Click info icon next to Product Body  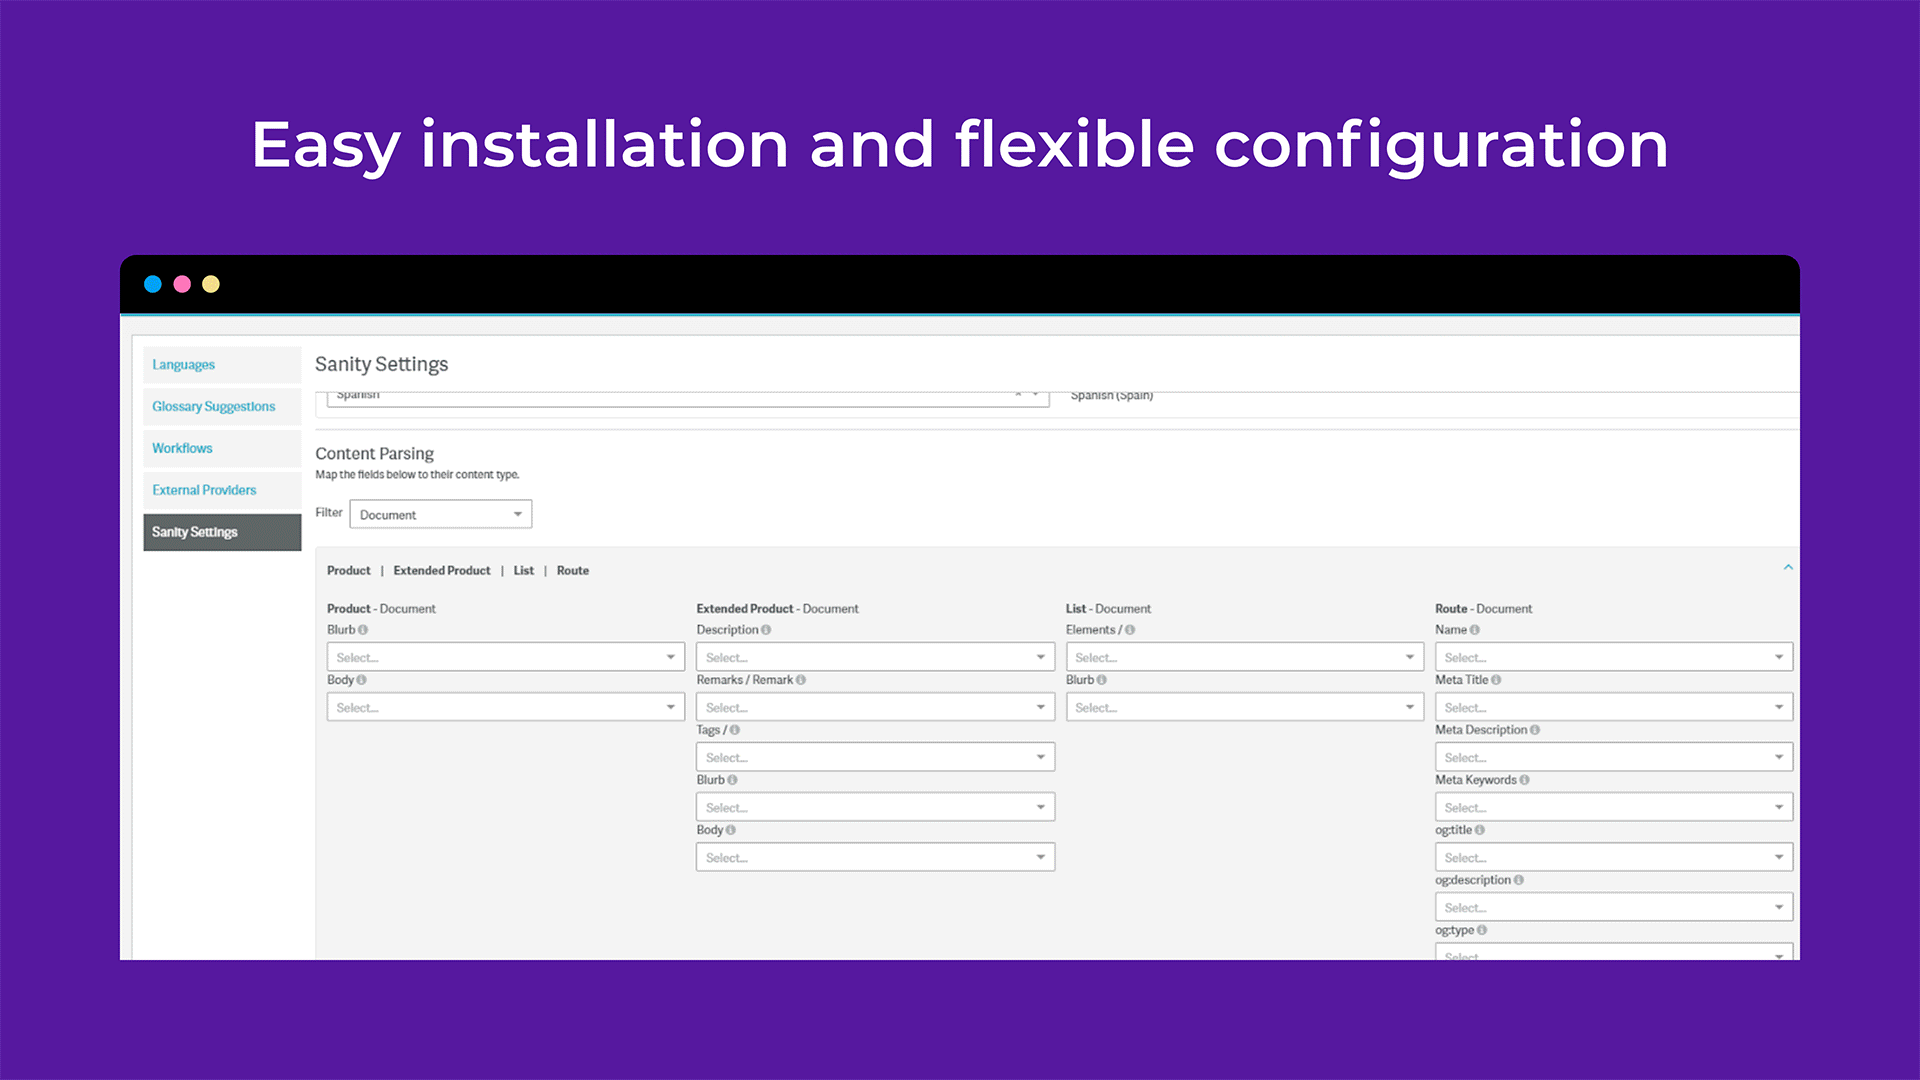[x=361, y=680]
